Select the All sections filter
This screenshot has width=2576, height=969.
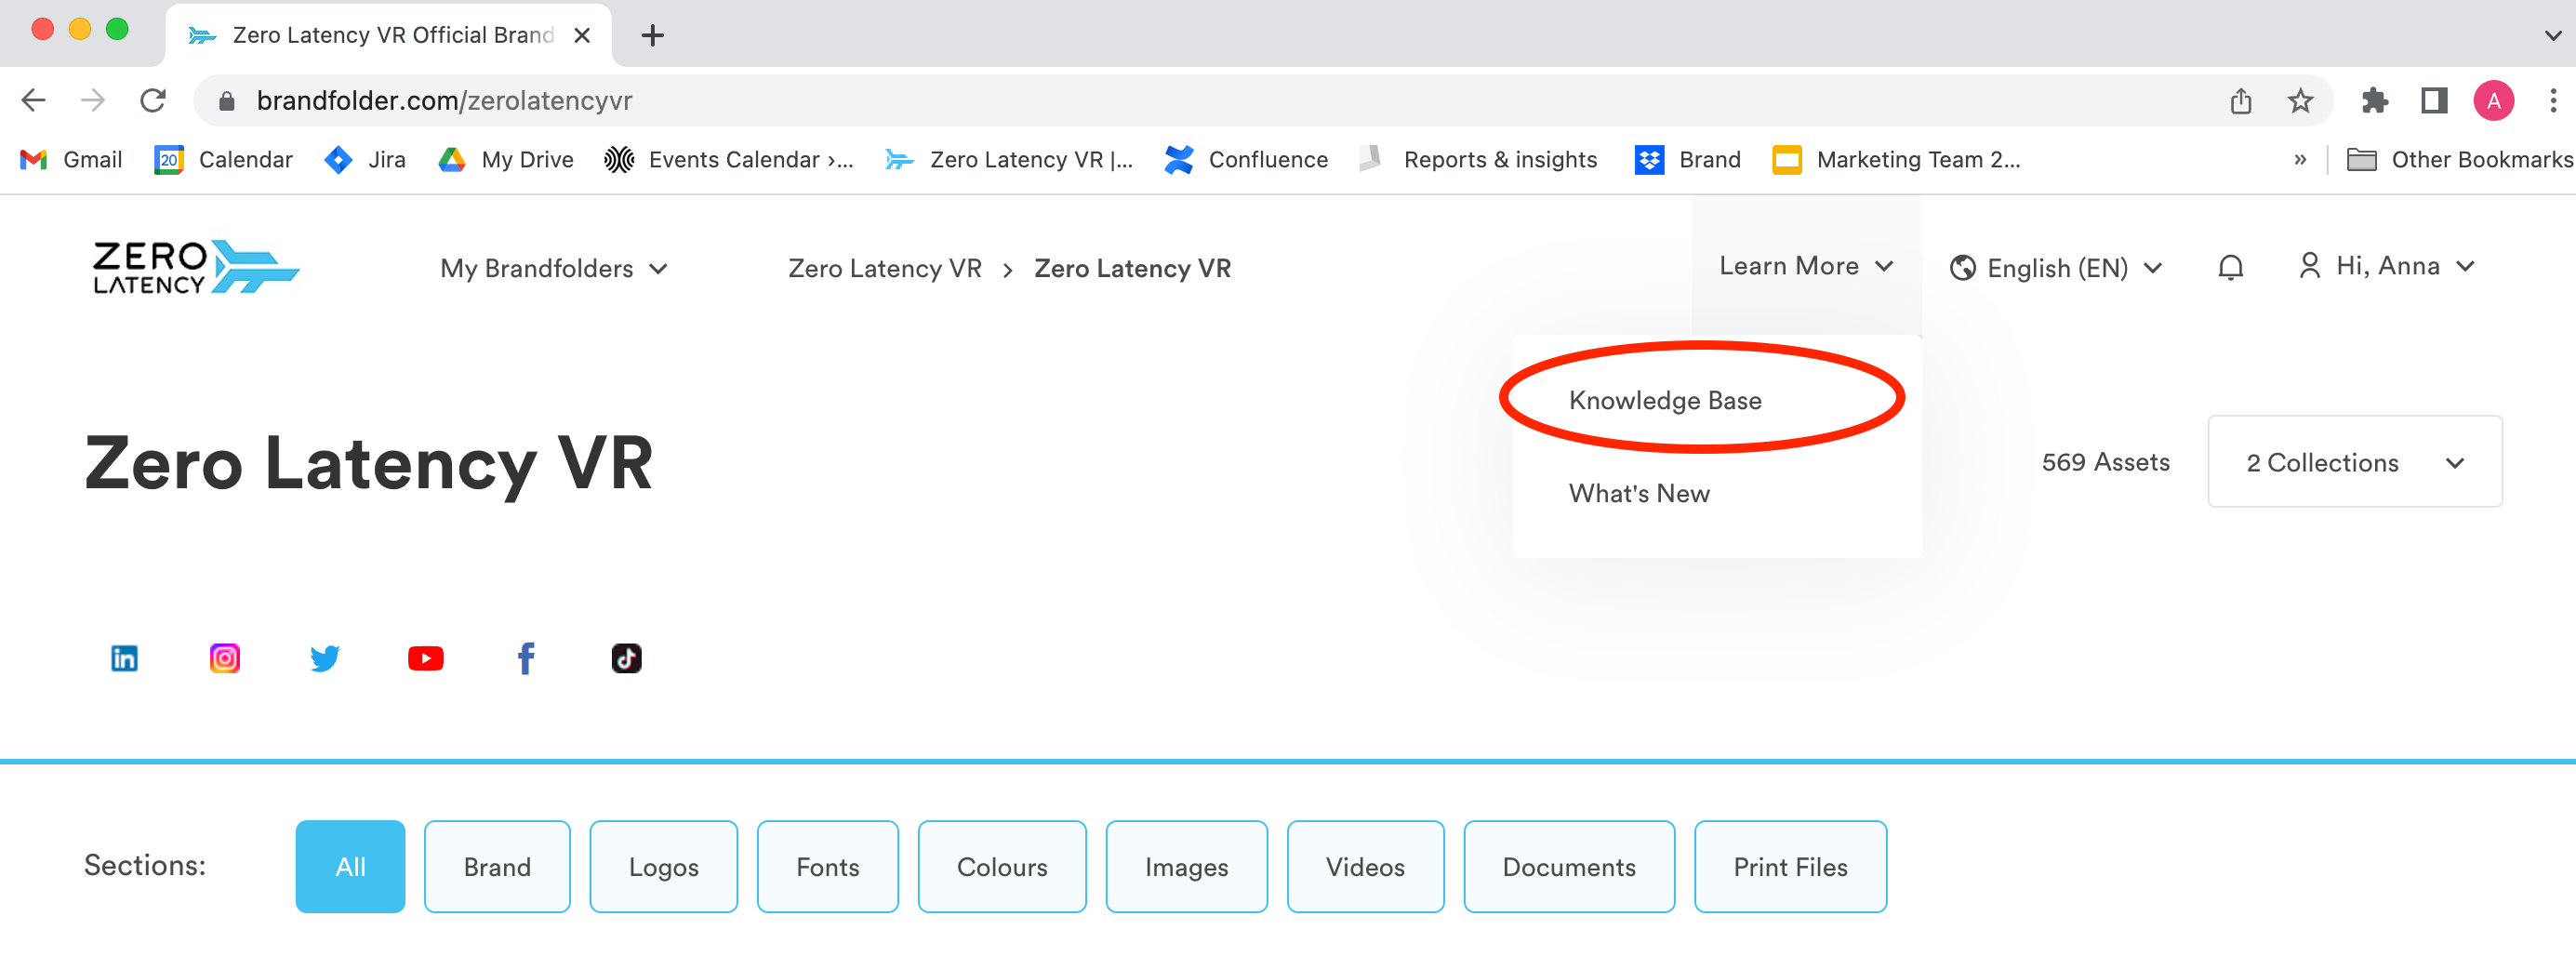(350, 867)
